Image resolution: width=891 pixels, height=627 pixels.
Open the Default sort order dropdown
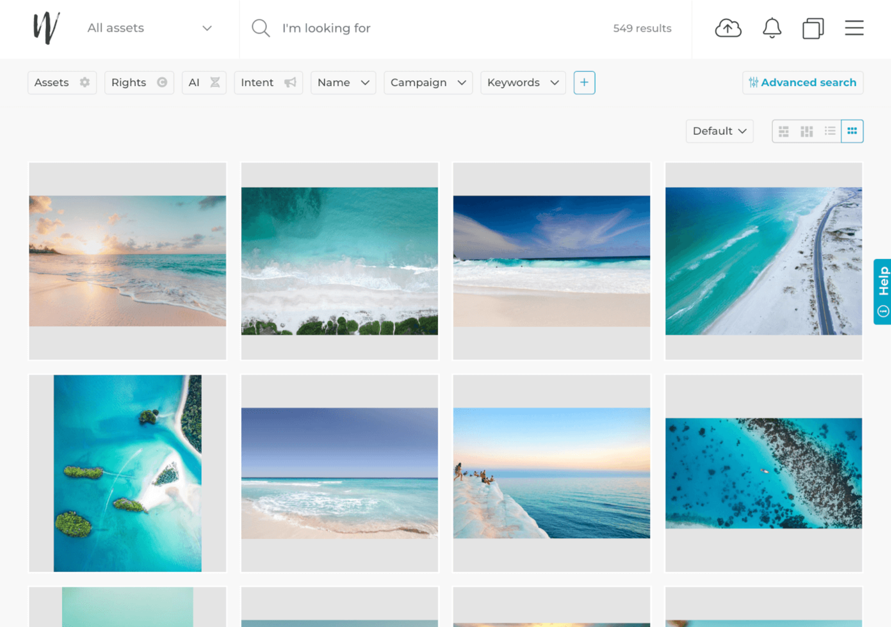[719, 131]
